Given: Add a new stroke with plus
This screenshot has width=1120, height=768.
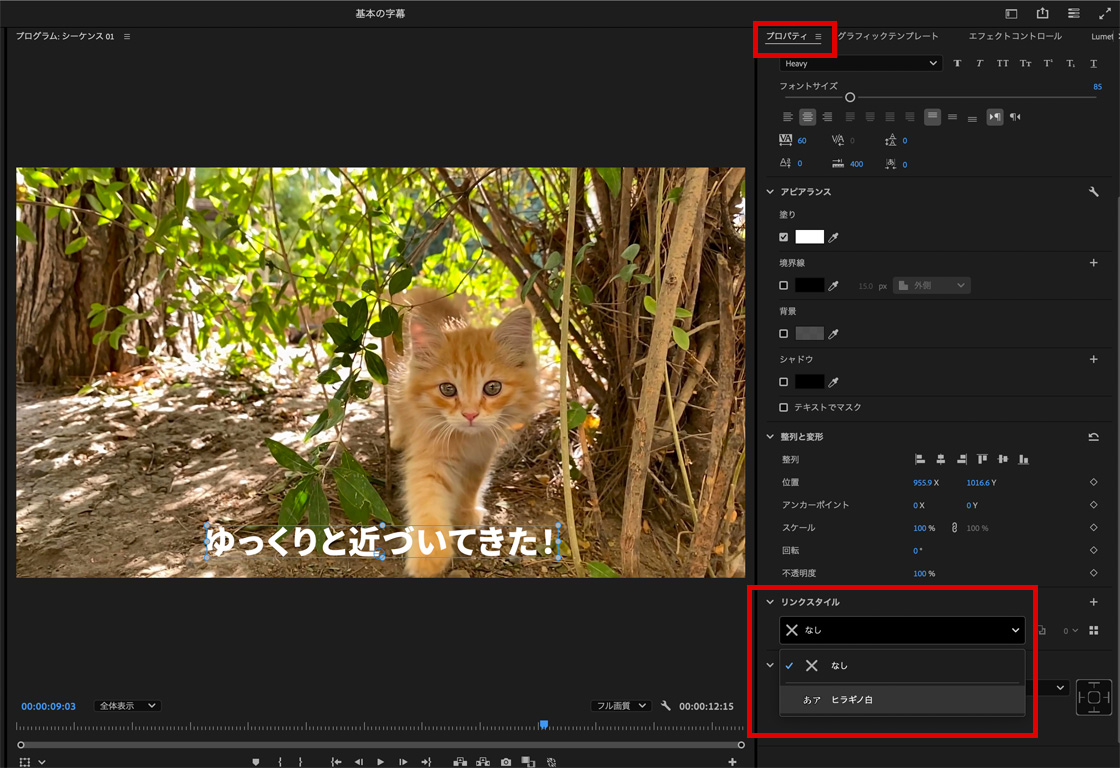Looking at the screenshot, I should pos(1094,263).
